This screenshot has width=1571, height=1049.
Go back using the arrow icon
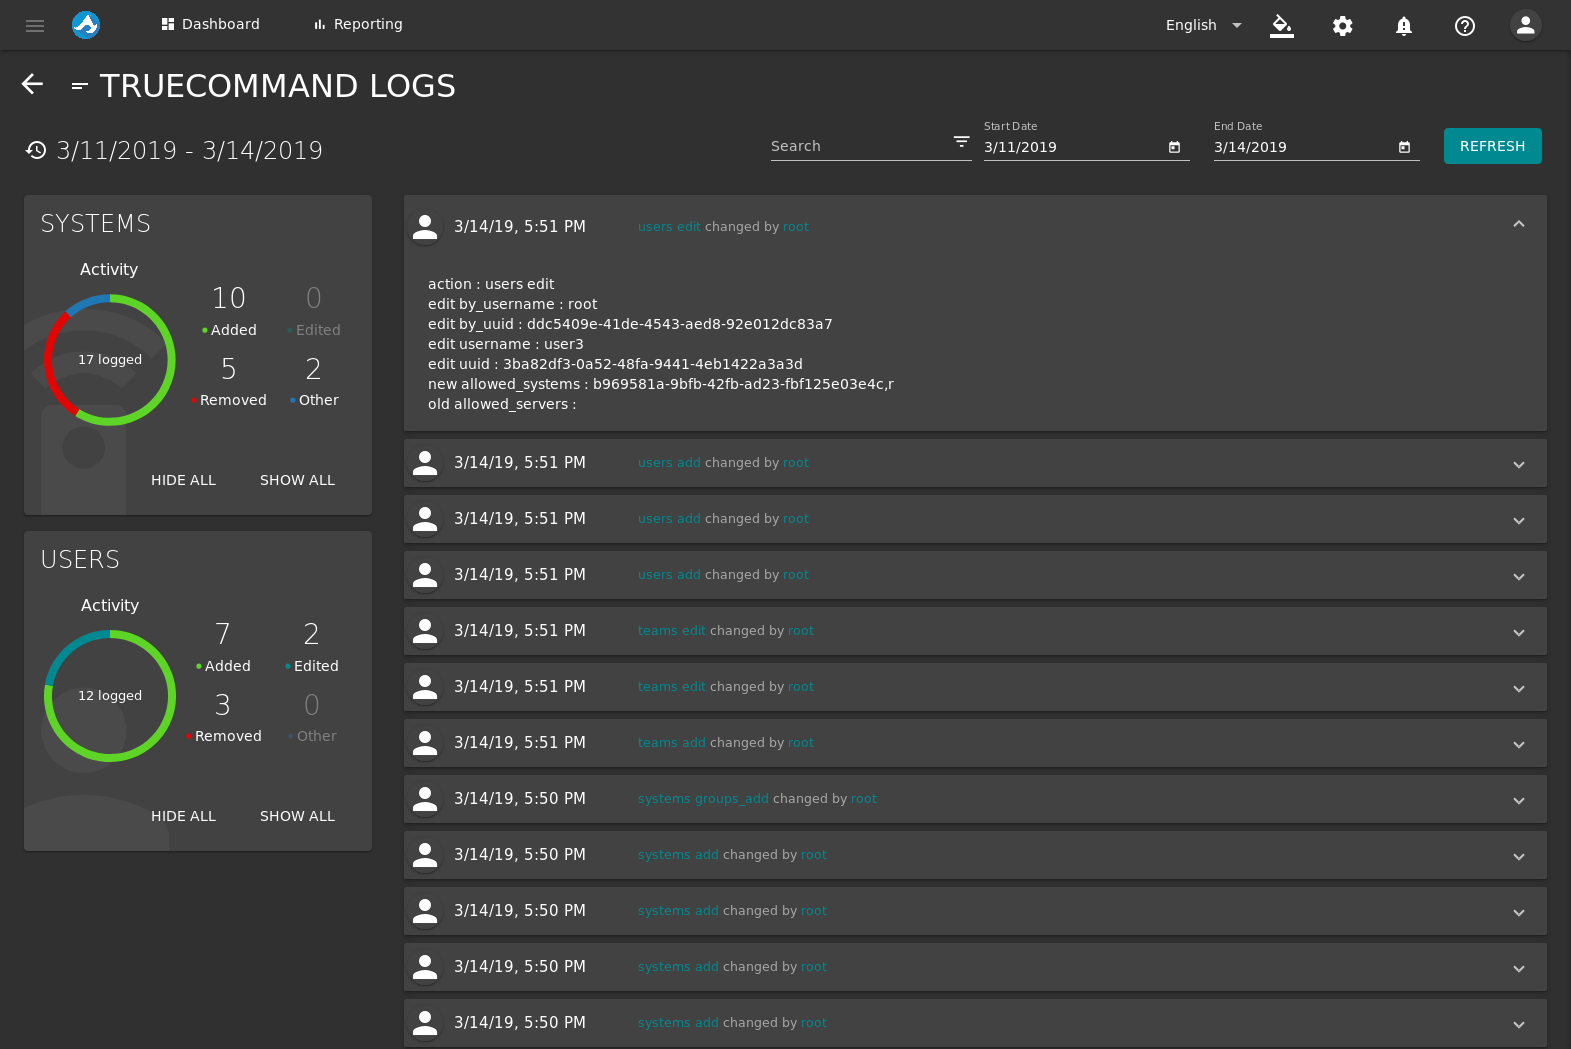(33, 84)
